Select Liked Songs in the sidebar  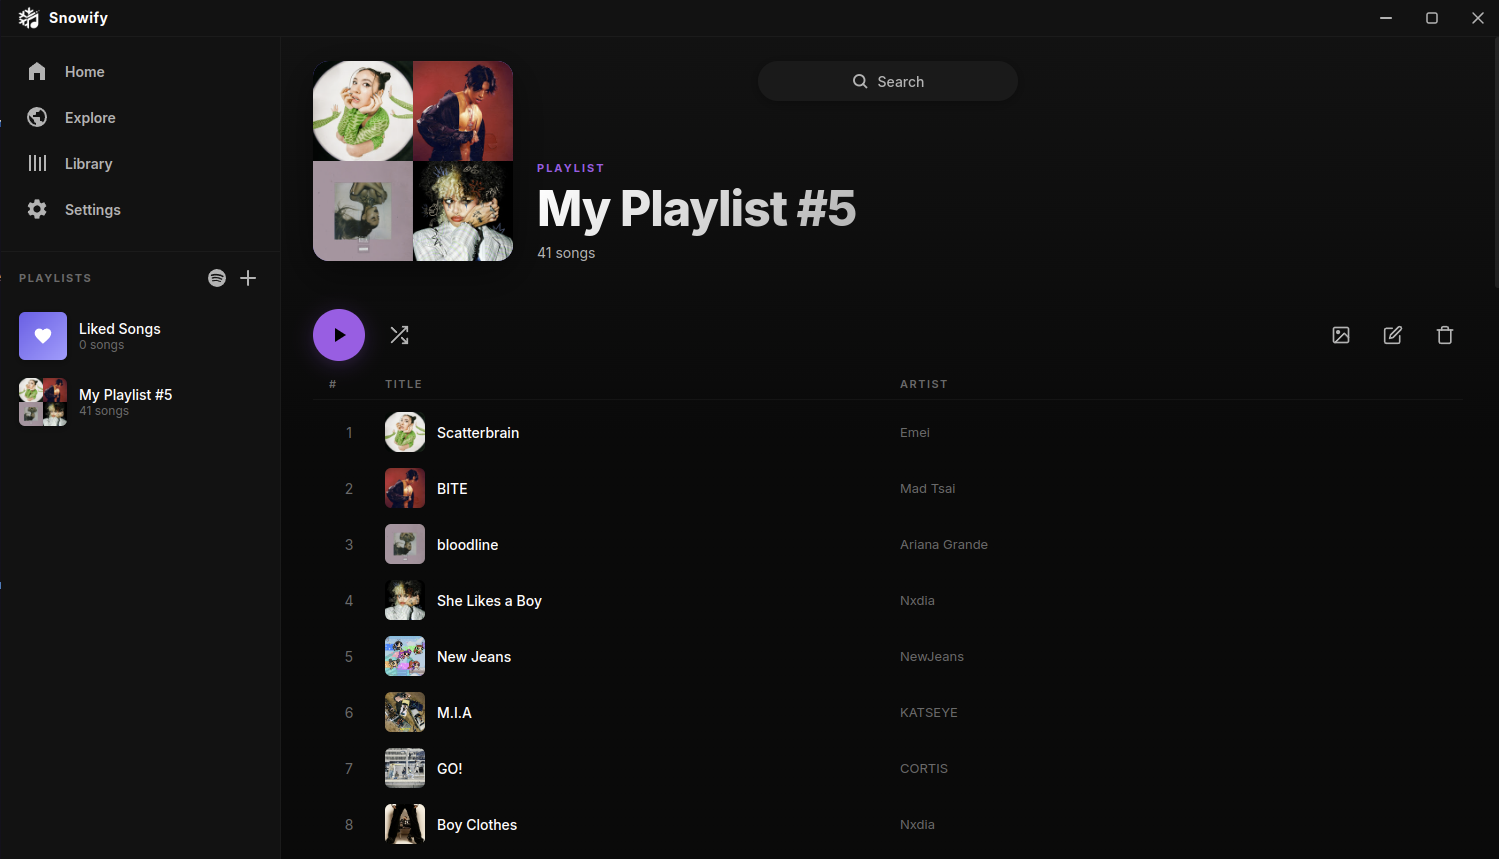[119, 335]
